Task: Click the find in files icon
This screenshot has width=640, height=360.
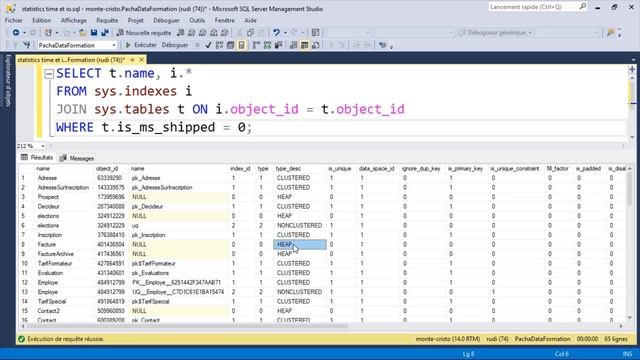Action: coord(611,33)
